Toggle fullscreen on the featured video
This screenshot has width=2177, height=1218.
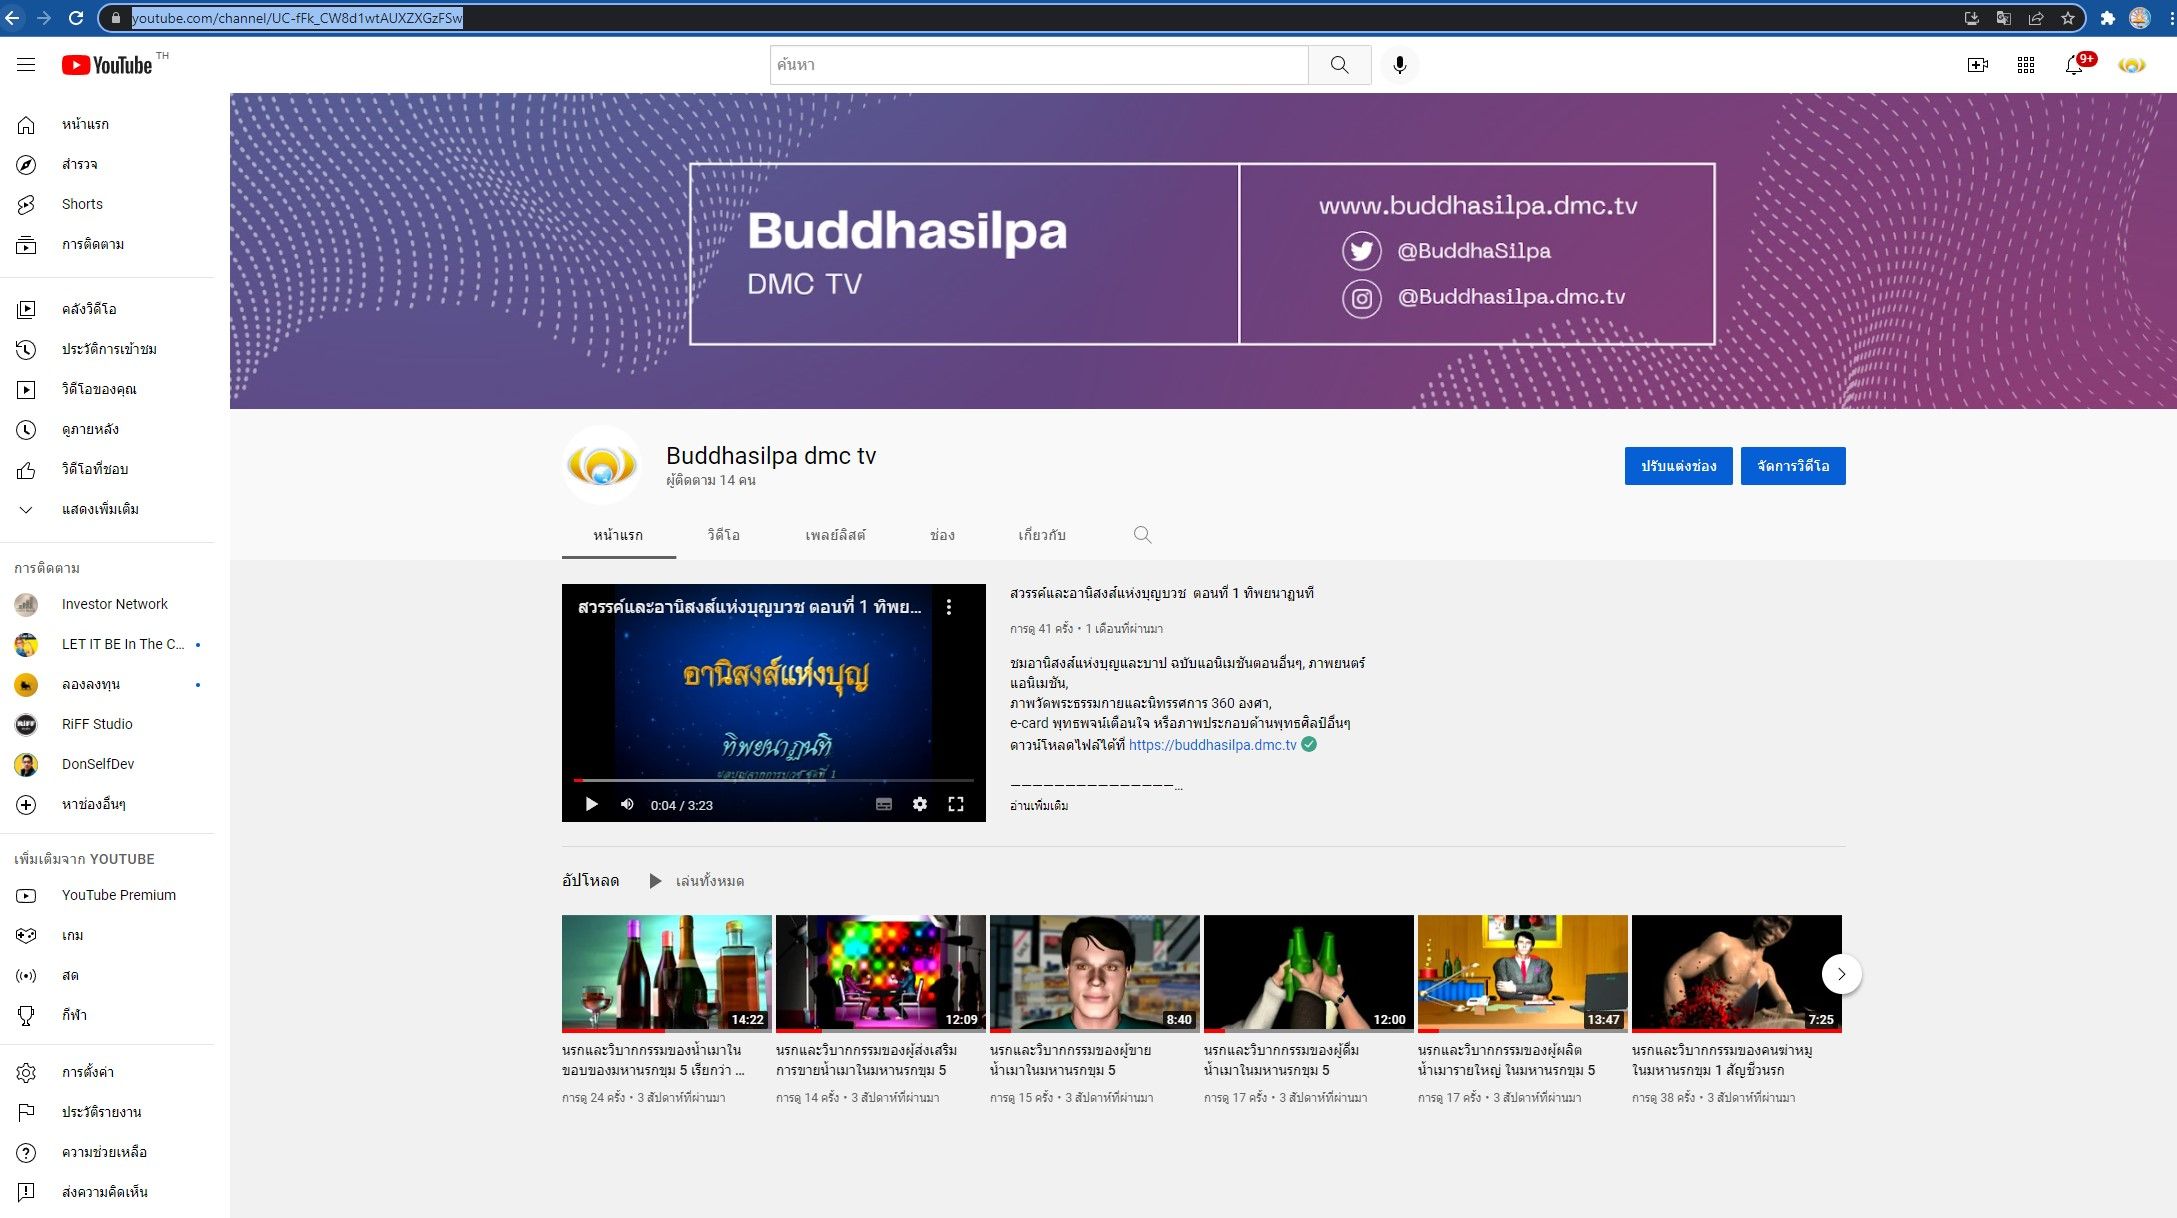(x=955, y=804)
